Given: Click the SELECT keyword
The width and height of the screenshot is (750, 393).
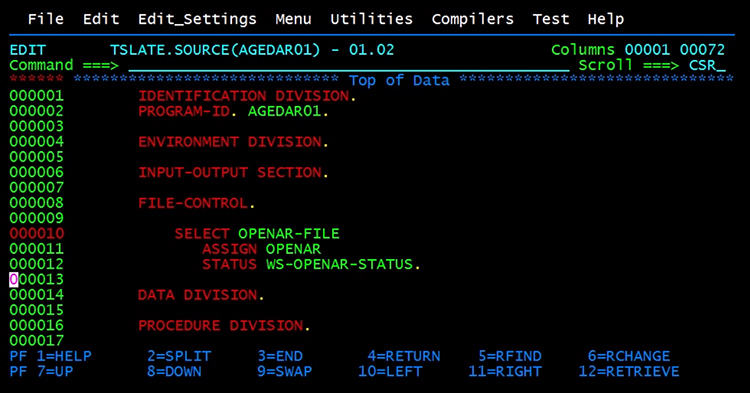Looking at the screenshot, I should click(202, 234).
